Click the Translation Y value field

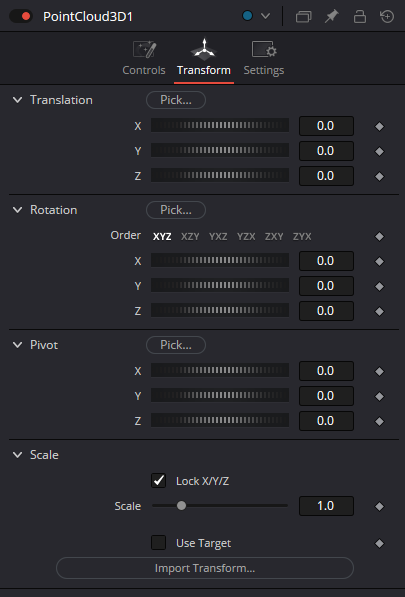click(x=326, y=151)
